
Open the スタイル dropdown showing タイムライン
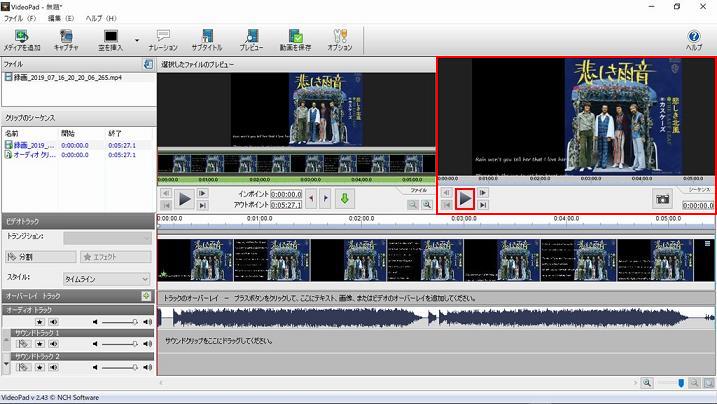point(107,278)
